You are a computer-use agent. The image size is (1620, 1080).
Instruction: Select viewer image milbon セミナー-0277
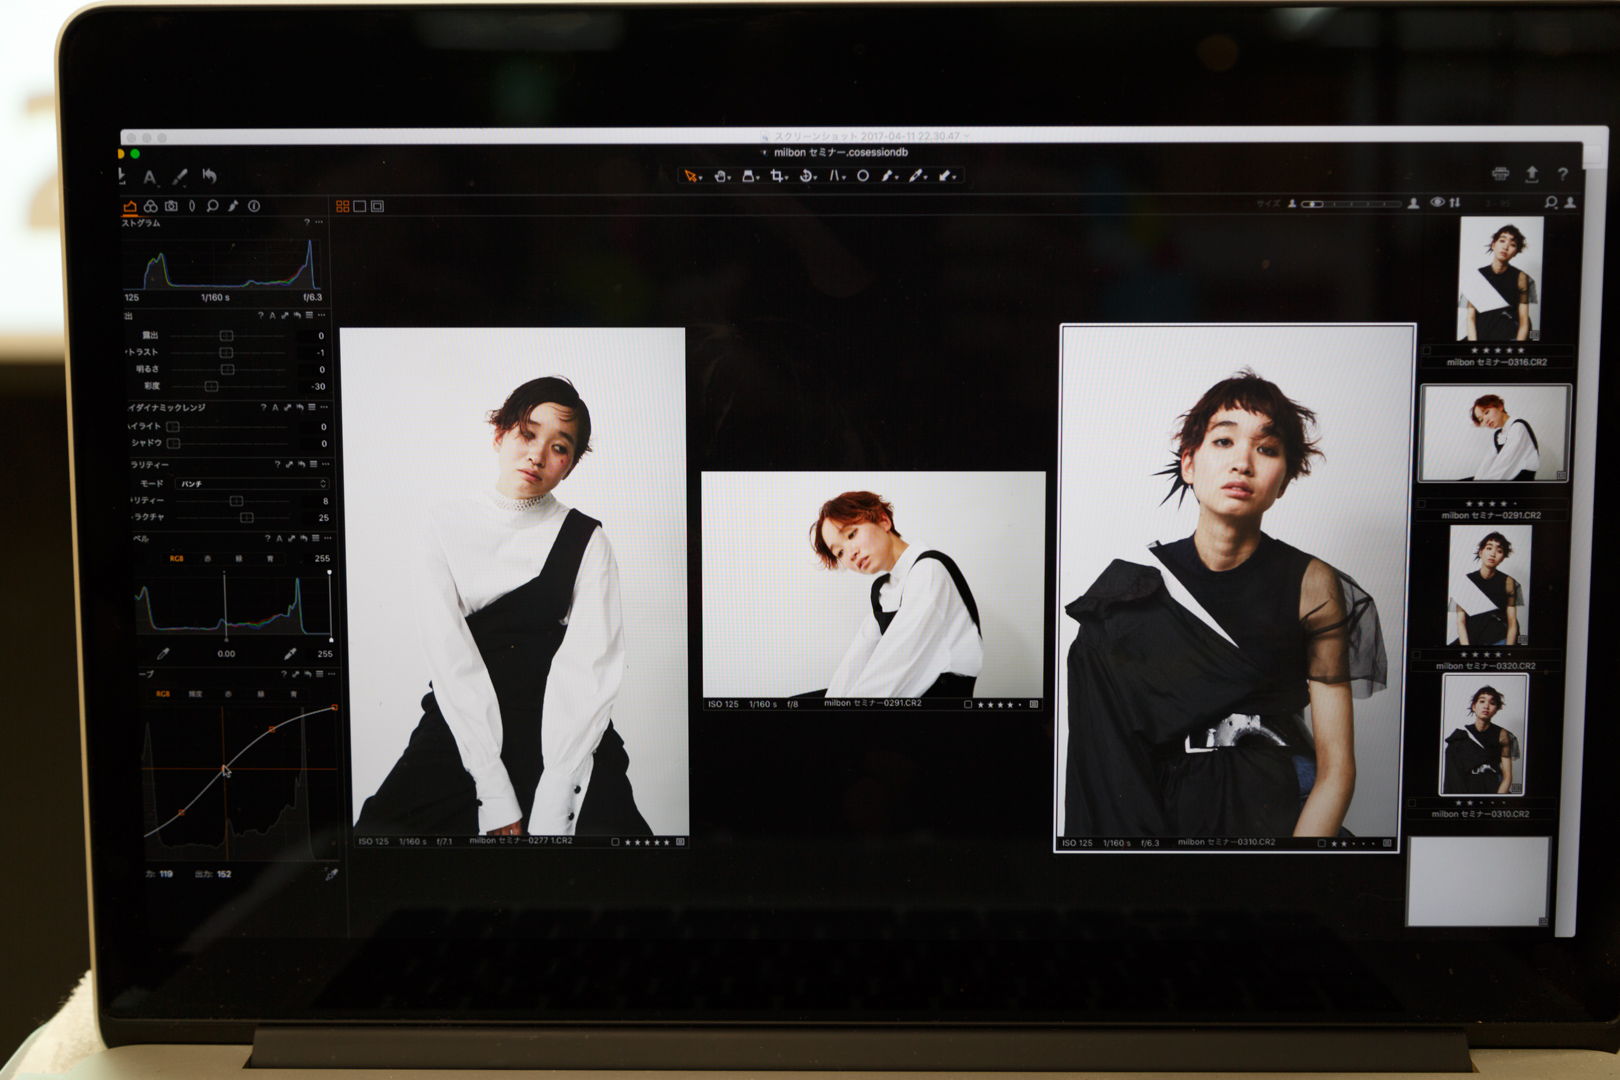coord(514,582)
